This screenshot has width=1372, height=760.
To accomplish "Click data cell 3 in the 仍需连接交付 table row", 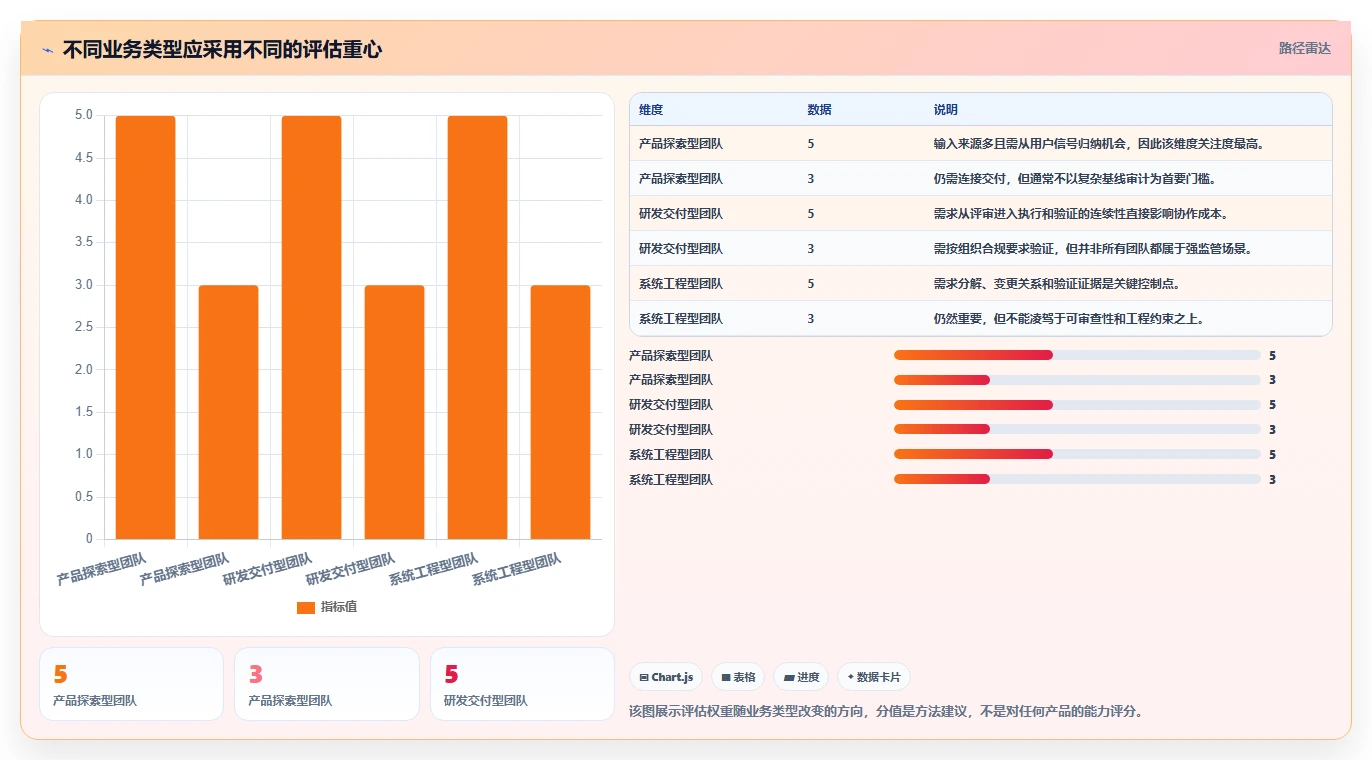I will click(x=811, y=179).
